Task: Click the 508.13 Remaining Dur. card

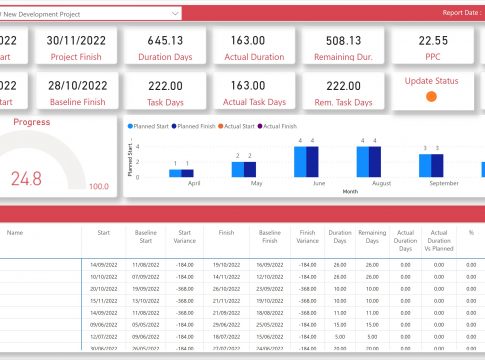Action: (x=343, y=46)
